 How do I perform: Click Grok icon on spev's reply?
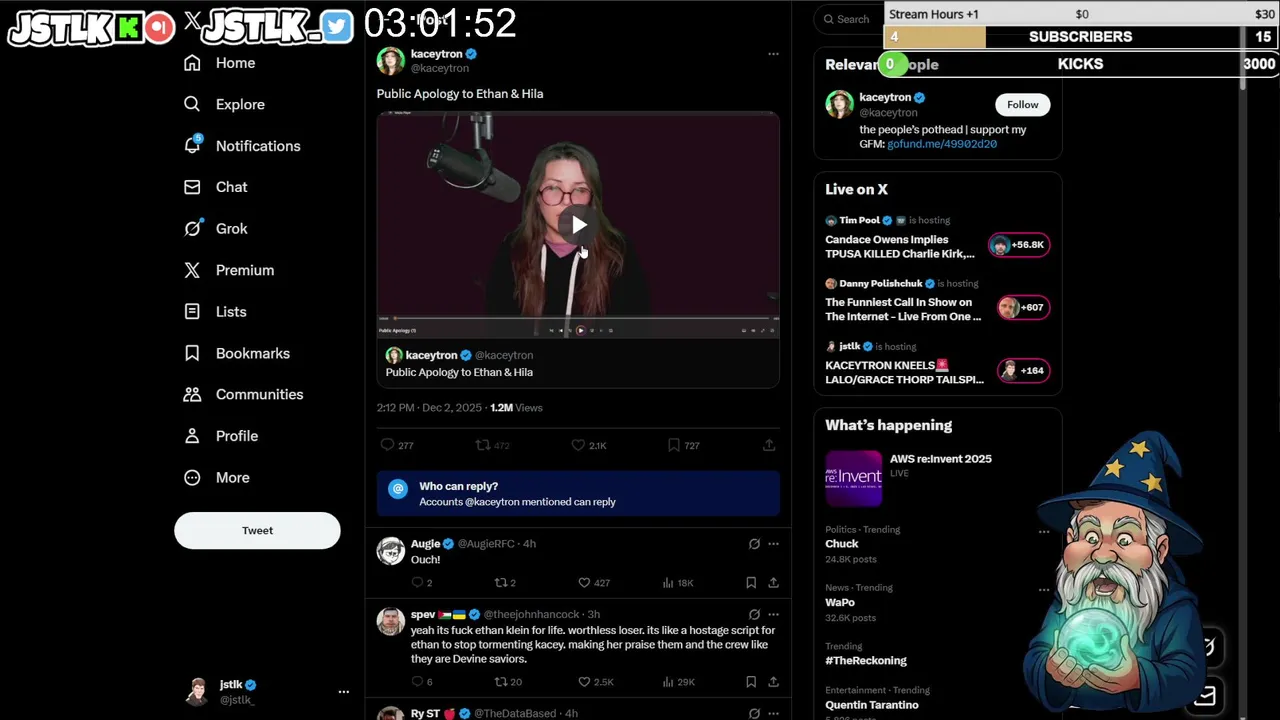pos(754,614)
